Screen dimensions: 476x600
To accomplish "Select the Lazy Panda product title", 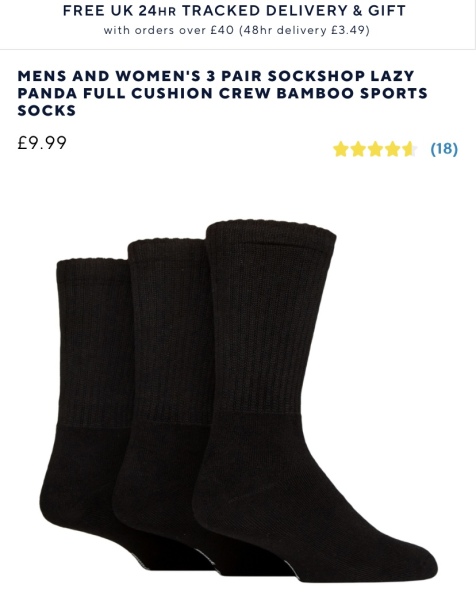I will click(222, 93).
